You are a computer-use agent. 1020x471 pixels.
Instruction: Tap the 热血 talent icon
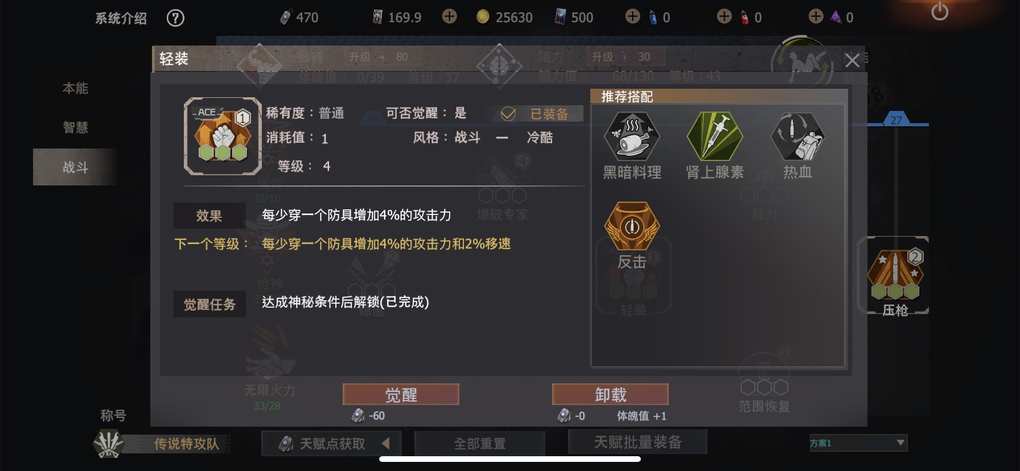click(798, 135)
